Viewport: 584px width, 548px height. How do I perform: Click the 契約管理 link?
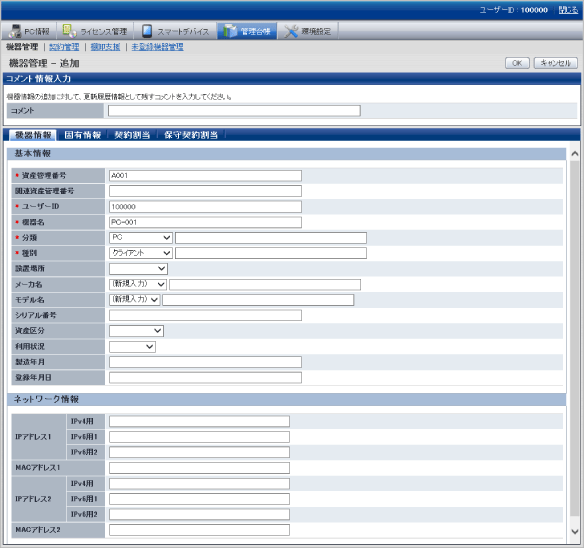(x=64, y=47)
